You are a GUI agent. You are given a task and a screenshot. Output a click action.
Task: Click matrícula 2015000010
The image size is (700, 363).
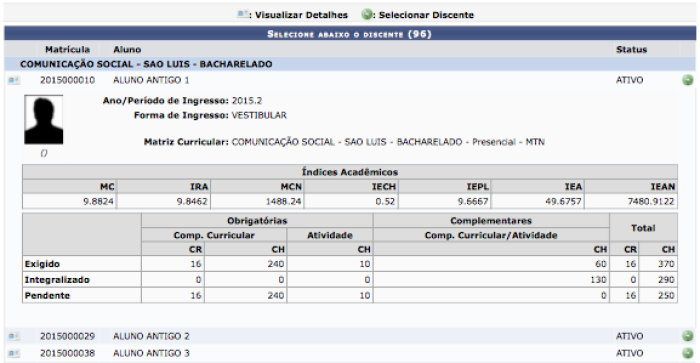click(67, 80)
